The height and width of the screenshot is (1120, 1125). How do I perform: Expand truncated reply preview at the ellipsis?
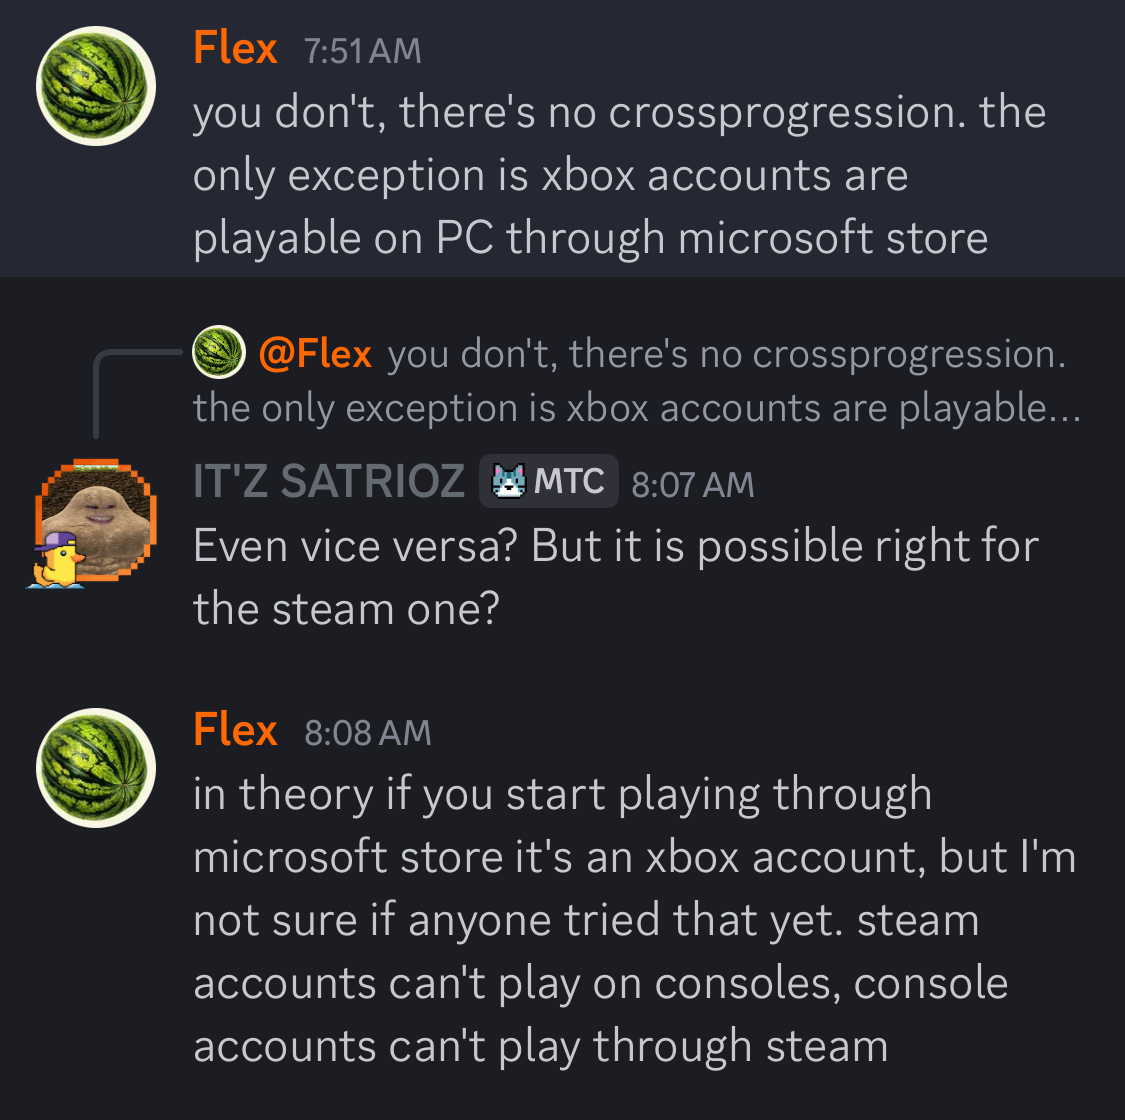point(1060,408)
